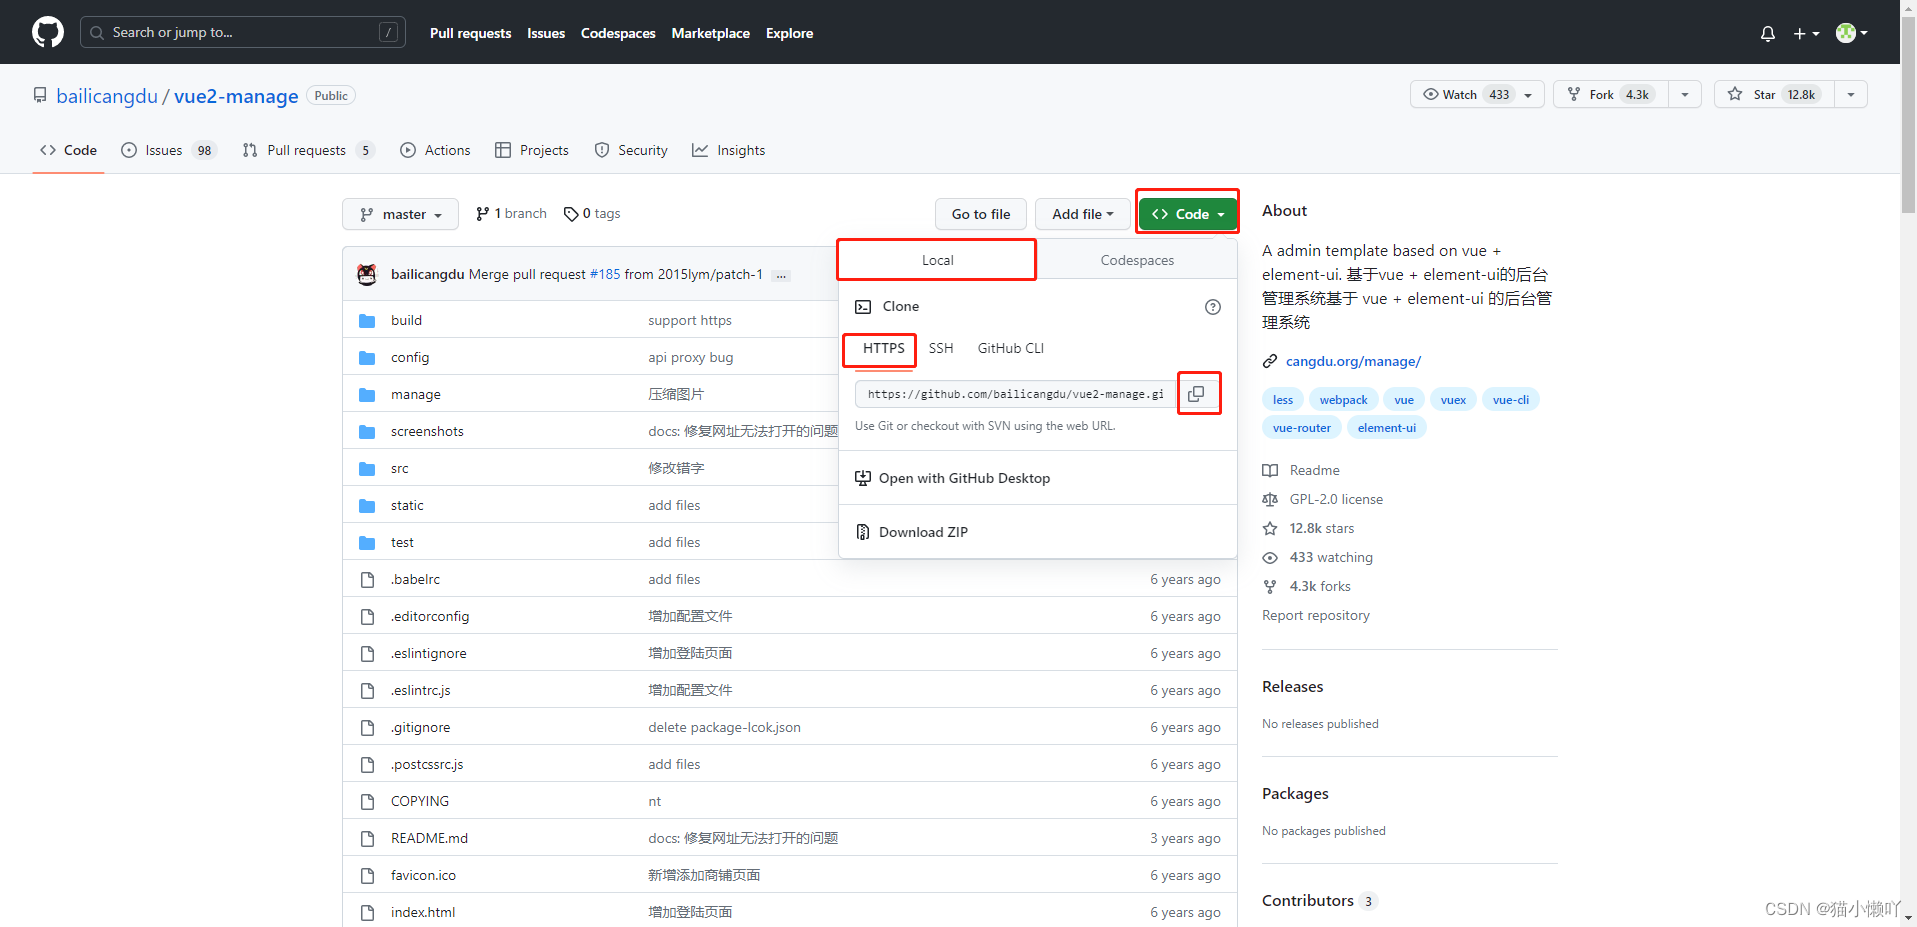Open the bailicangdu owner link
This screenshot has height=927, width=1917.
(x=107, y=96)
